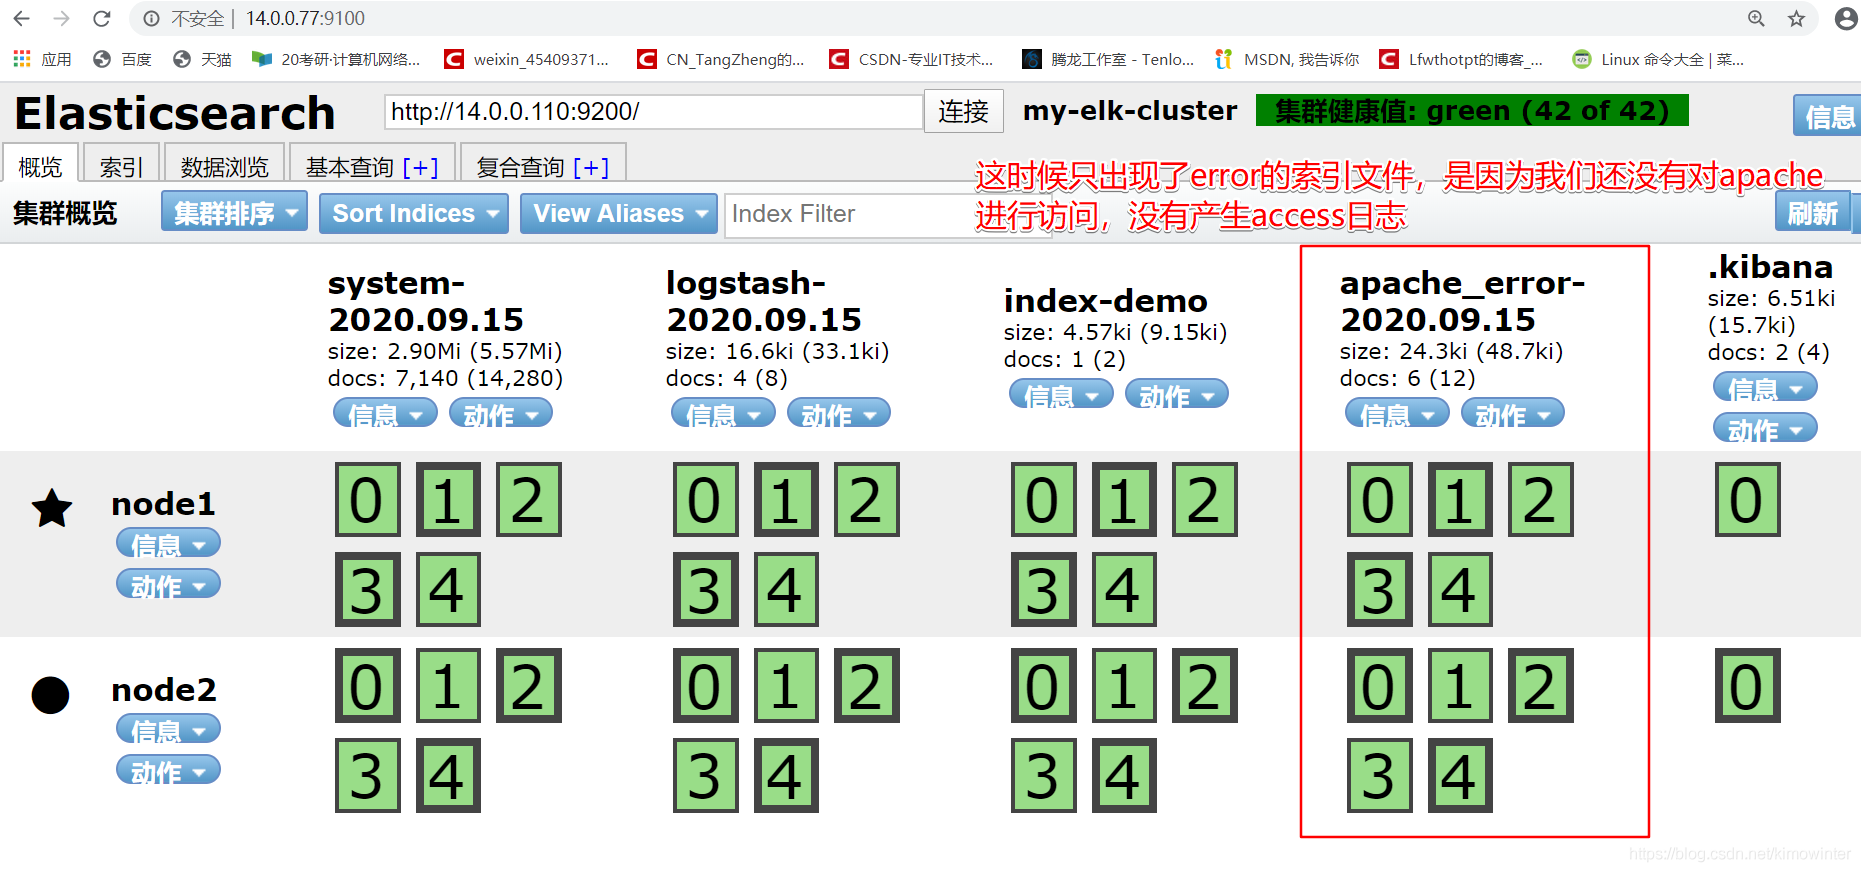This screenshot has width=1861, height=872.
Task: Expand 动作 dropdown for .kibana index
Action: click(1765, 428)
